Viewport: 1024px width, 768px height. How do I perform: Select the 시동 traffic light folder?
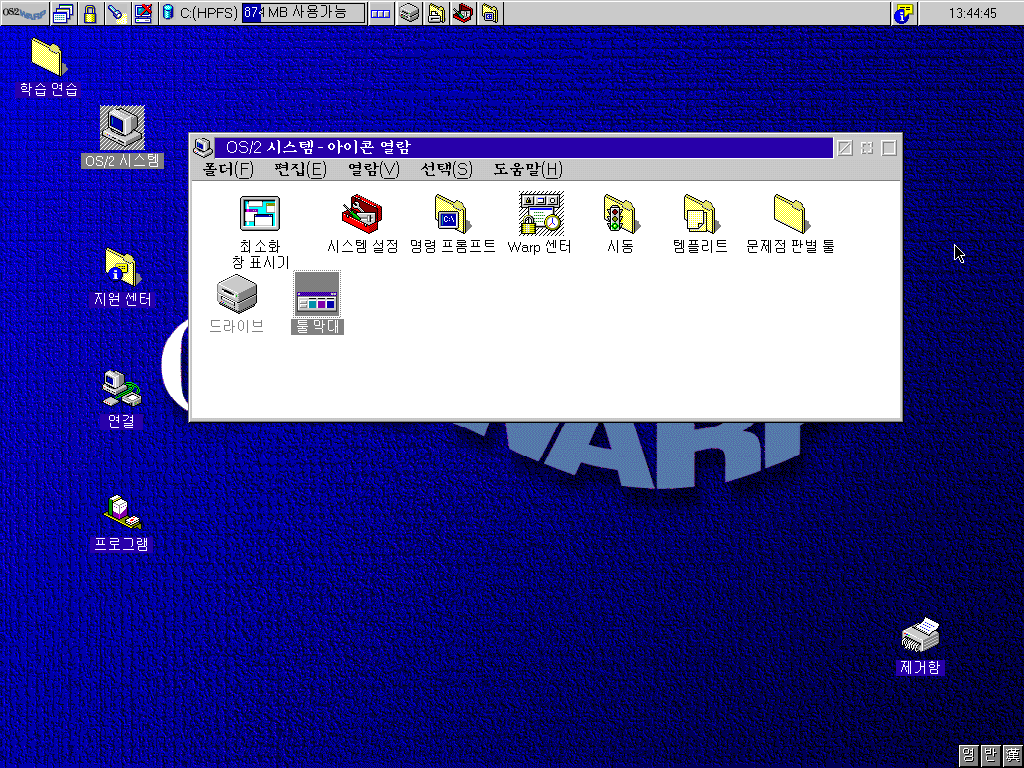[620, 224]
